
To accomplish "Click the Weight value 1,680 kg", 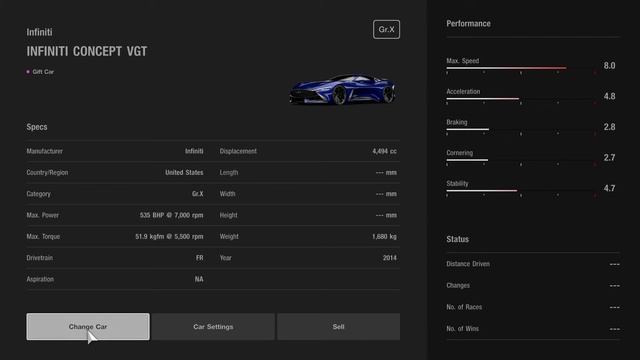I will 384,237.
